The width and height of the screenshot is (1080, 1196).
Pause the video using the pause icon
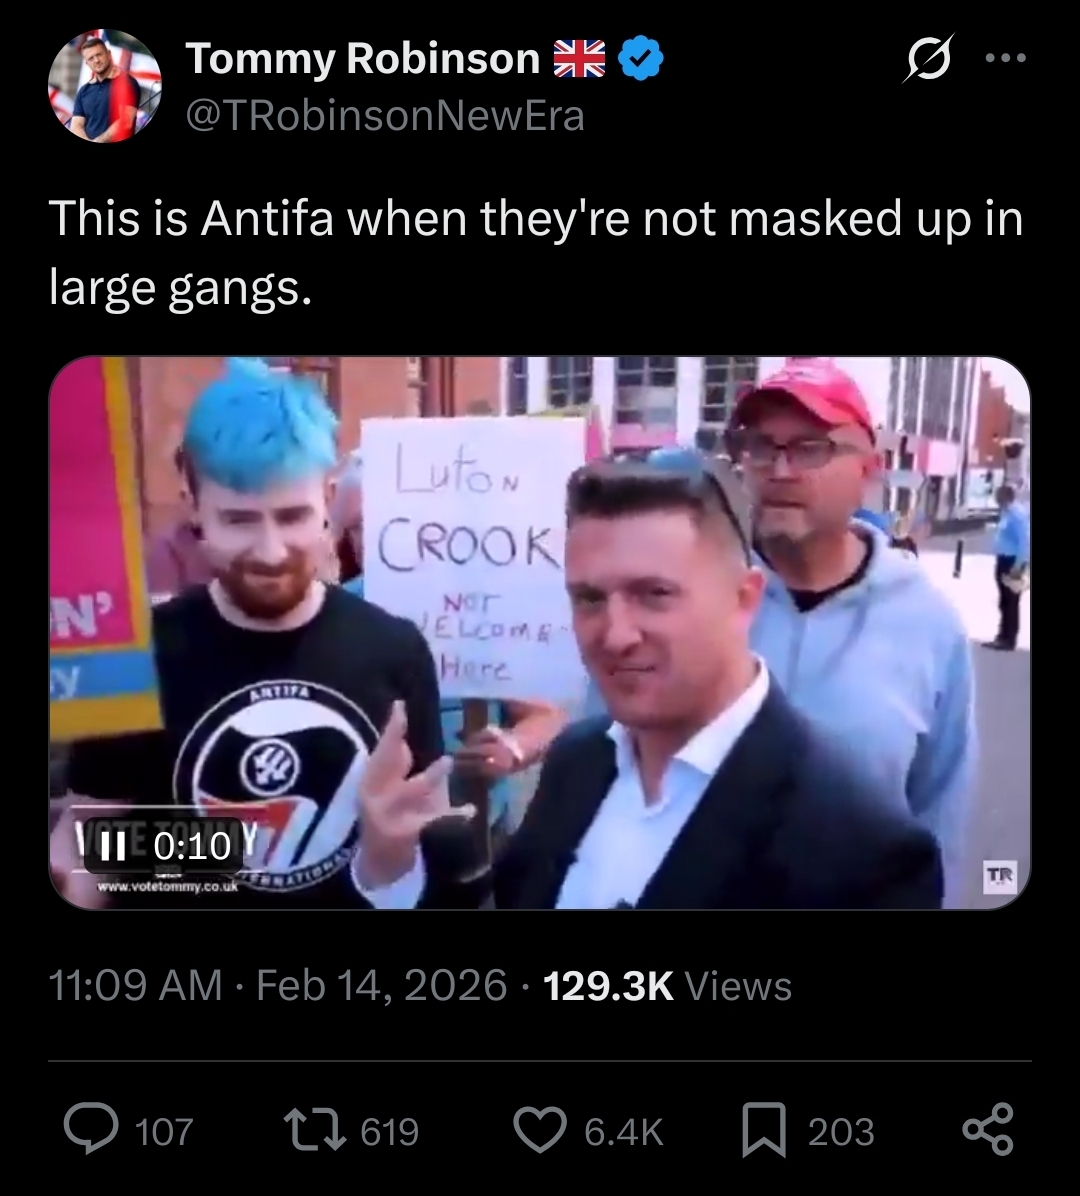point(114,845)
